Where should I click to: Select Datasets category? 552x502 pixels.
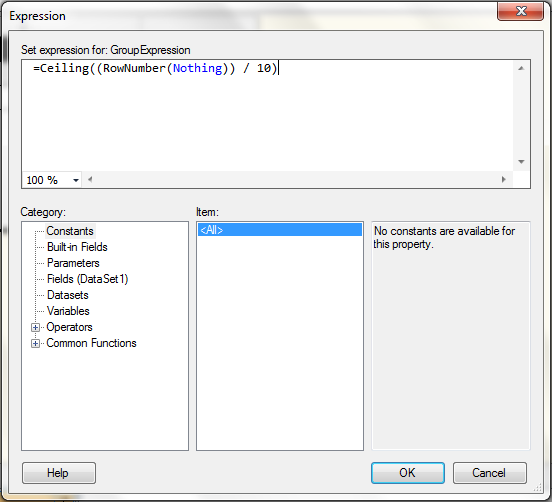[68, 295]
